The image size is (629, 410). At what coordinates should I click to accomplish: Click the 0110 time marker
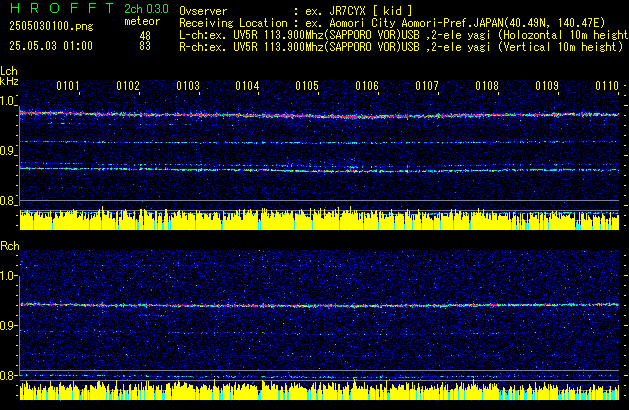pyautogui.click(x=607, y=86)
